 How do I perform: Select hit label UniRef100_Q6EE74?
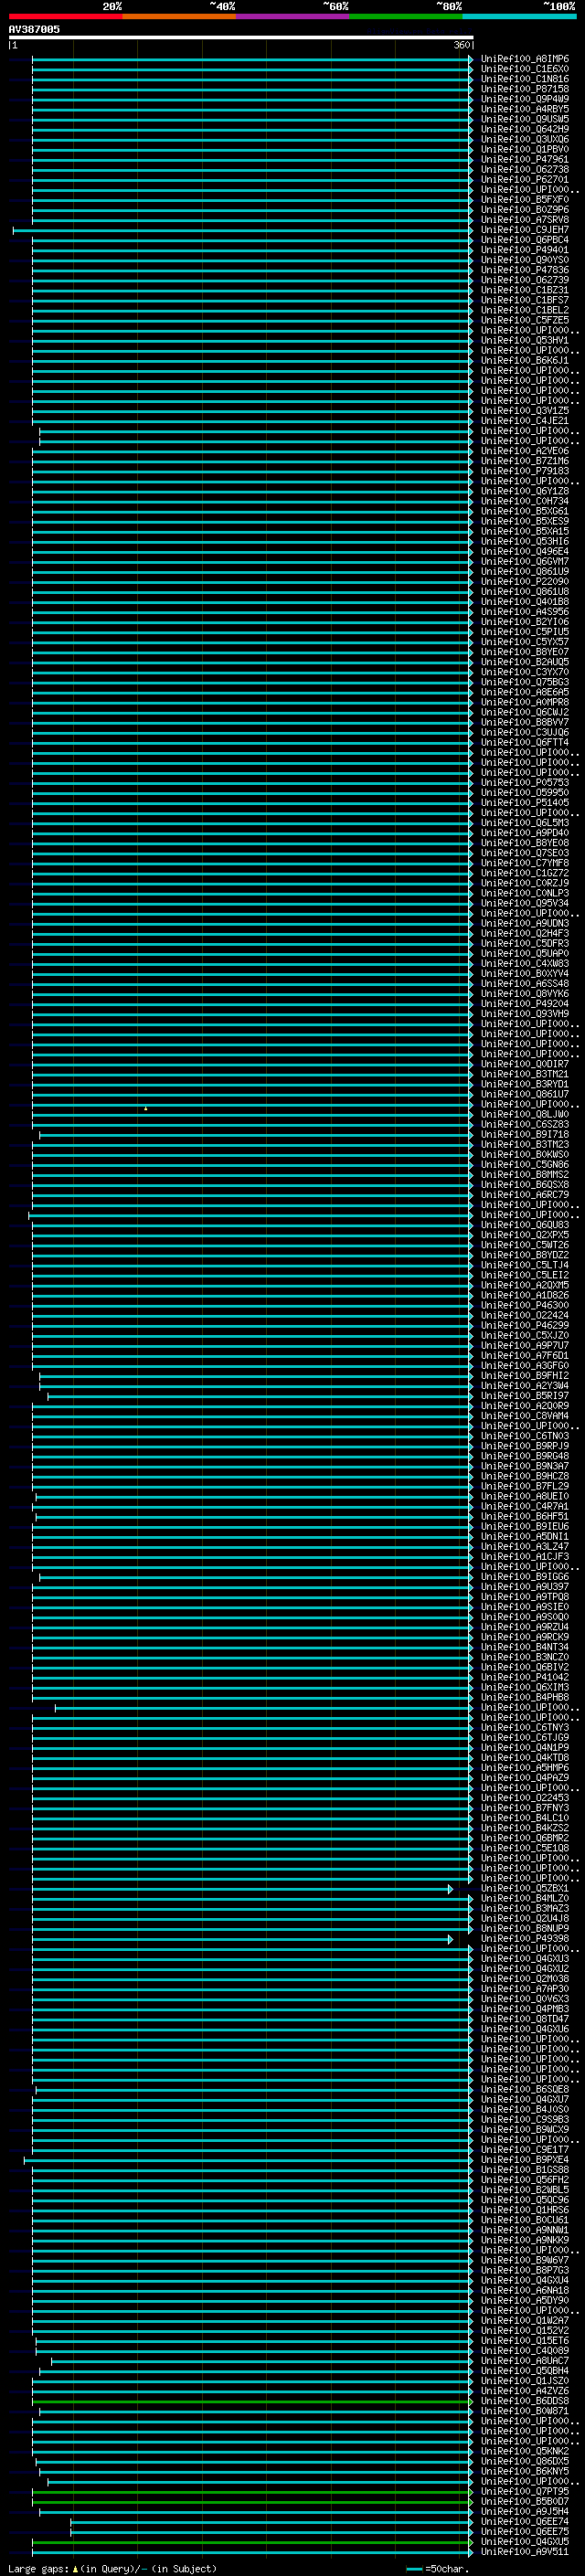[525, 2522]
